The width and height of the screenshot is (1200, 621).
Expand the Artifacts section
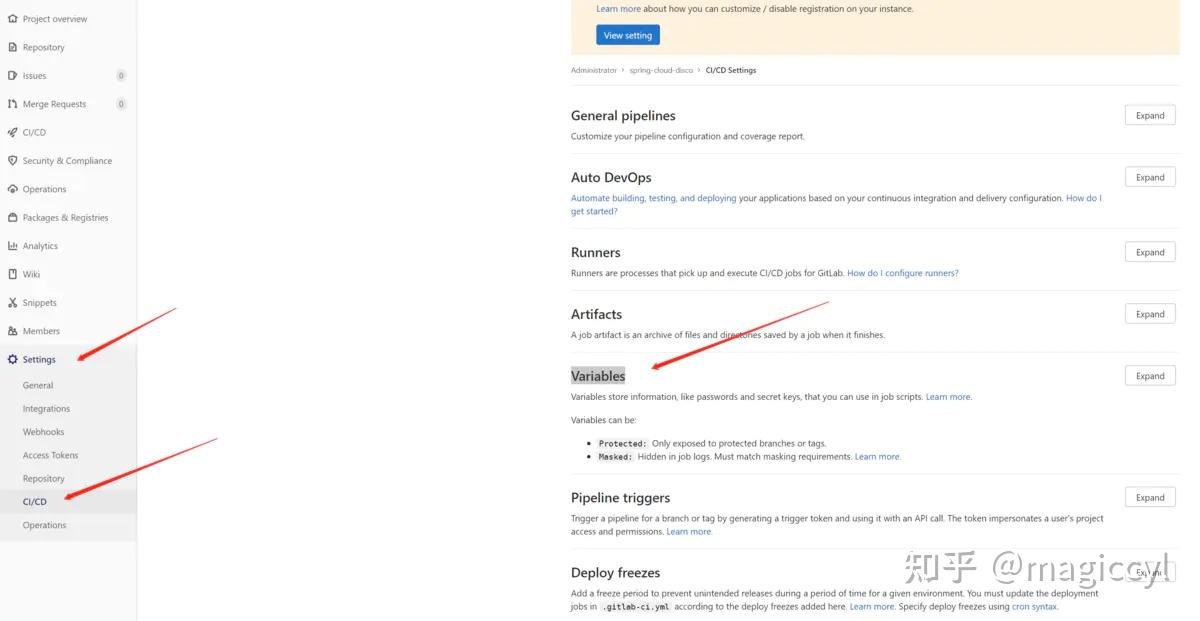point(1150,314)
